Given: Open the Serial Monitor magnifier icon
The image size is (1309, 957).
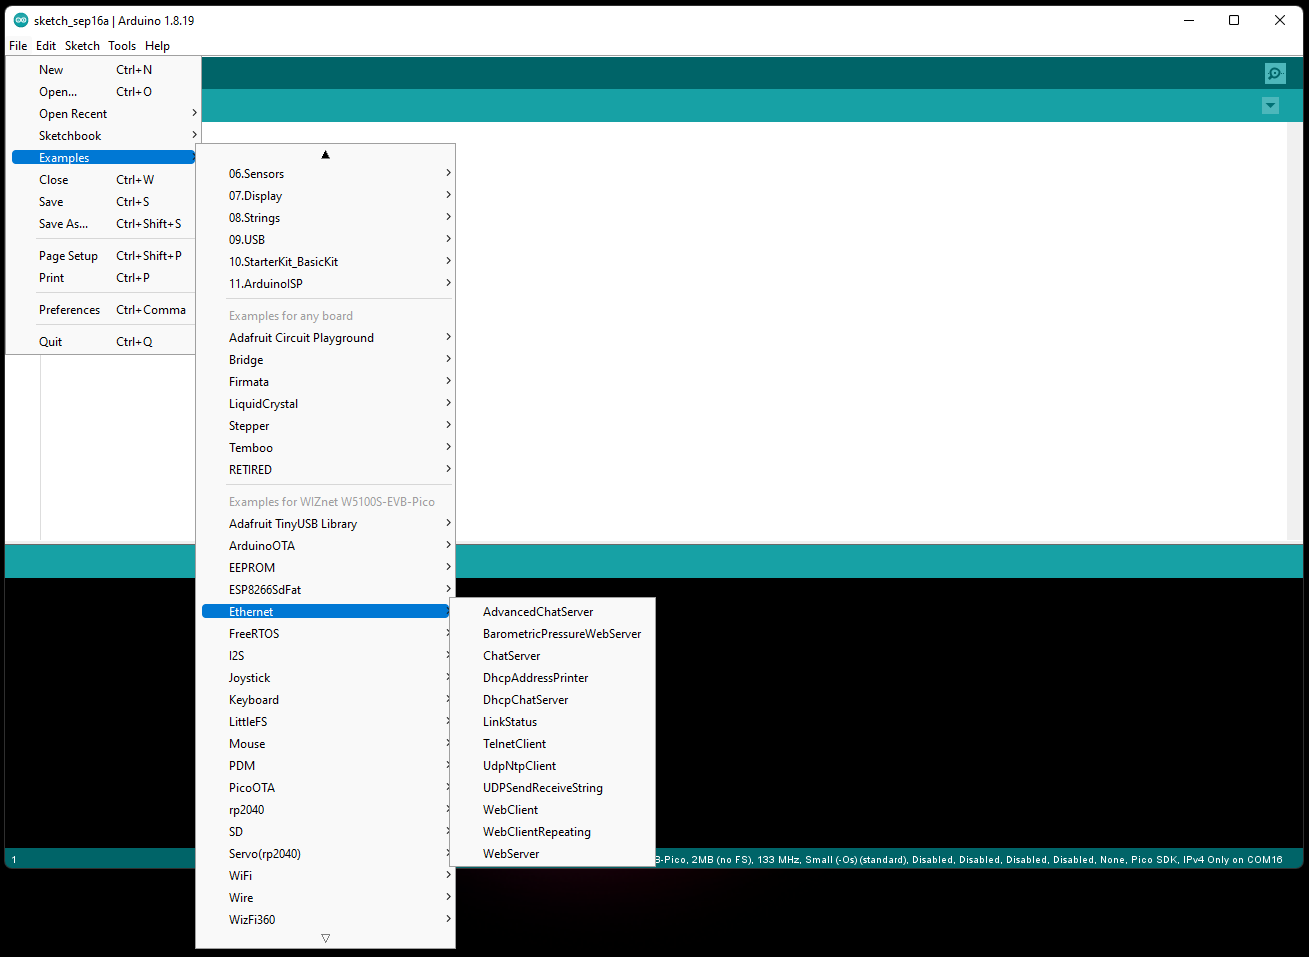Looking at the screenshot, I should (1274, 73).
